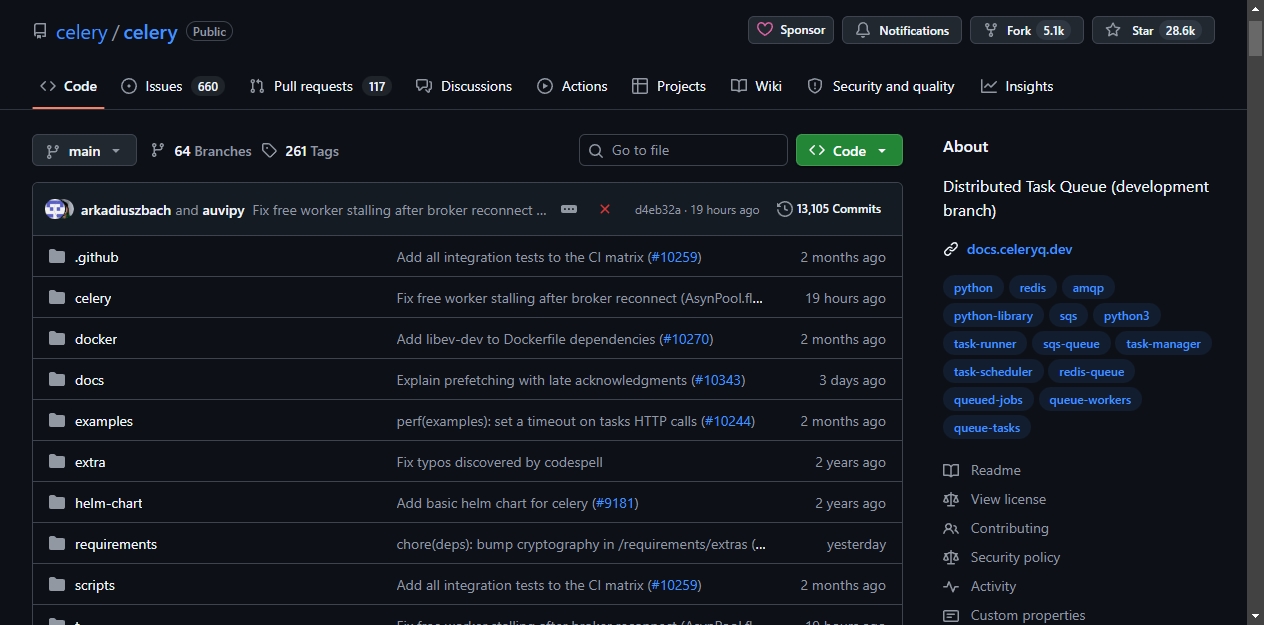Screen dimensions: 1264x625
Task: Open the Insights tab
Action: point(1017,86)
